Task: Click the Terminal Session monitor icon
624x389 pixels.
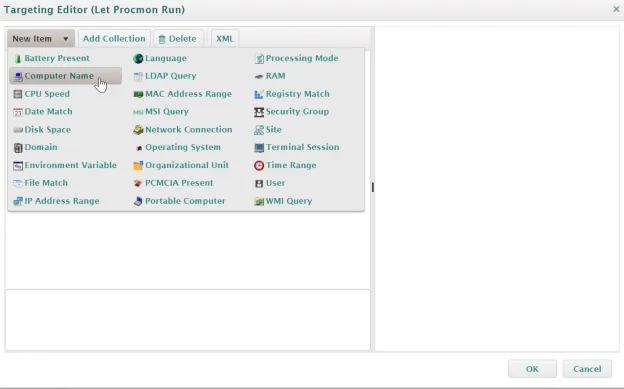Action: [259, 148]
